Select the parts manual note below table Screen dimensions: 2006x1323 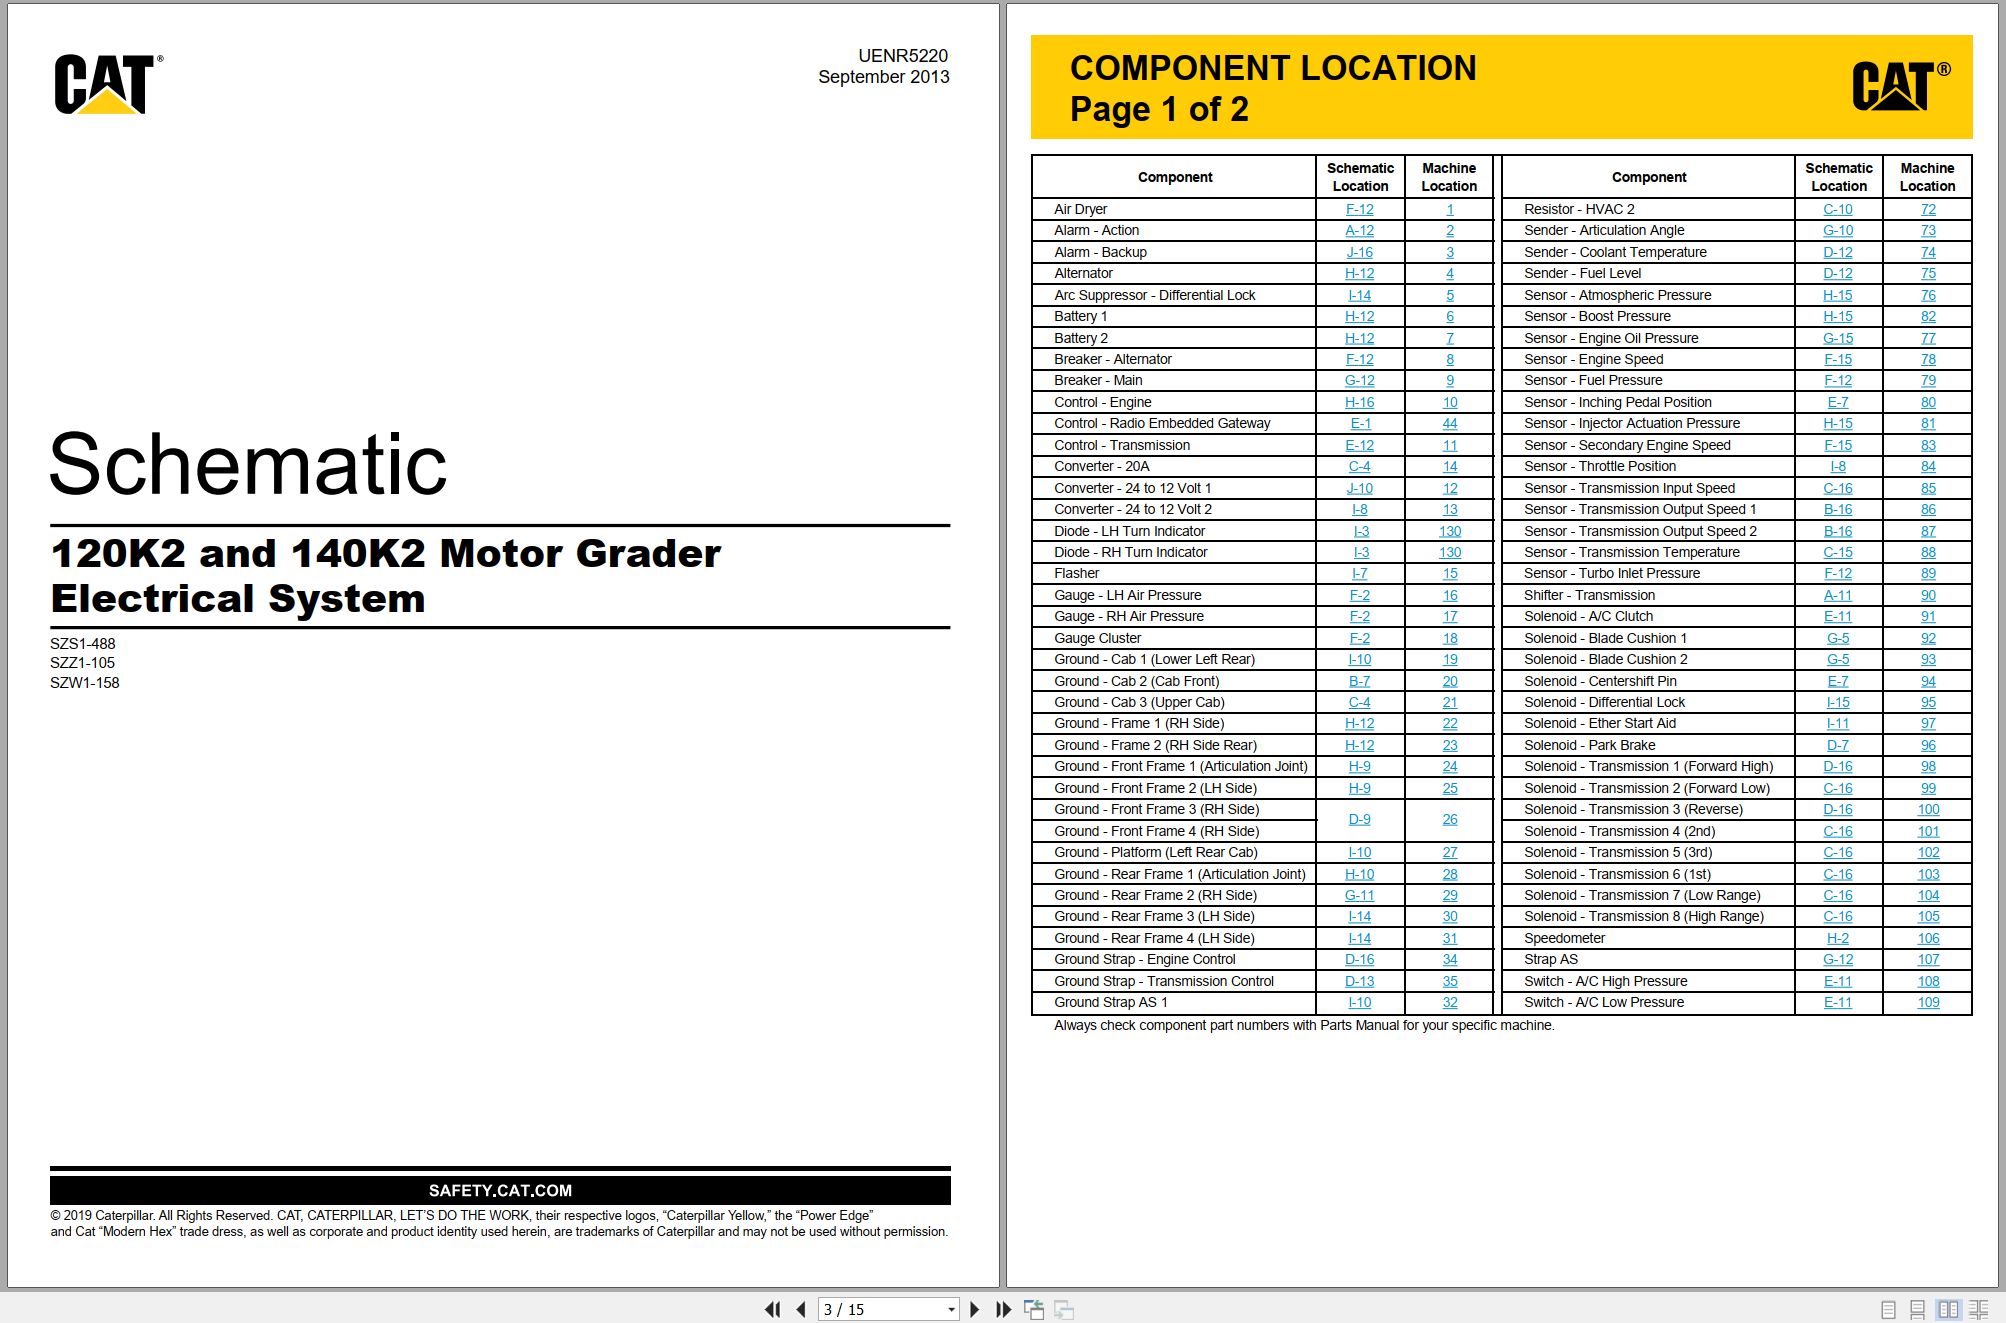pyautogui.click(x=1304, y=1025)
